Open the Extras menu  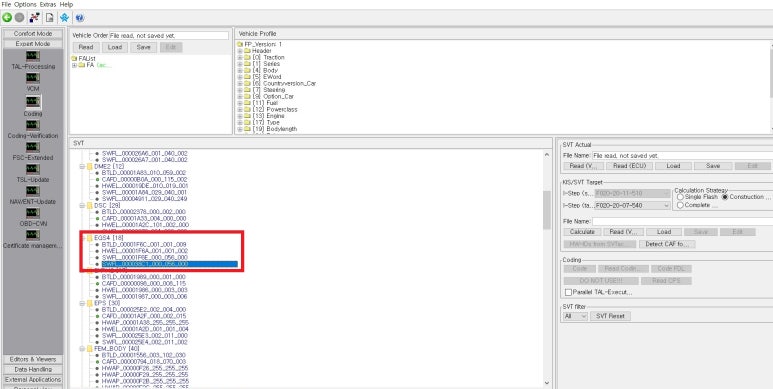48,4
